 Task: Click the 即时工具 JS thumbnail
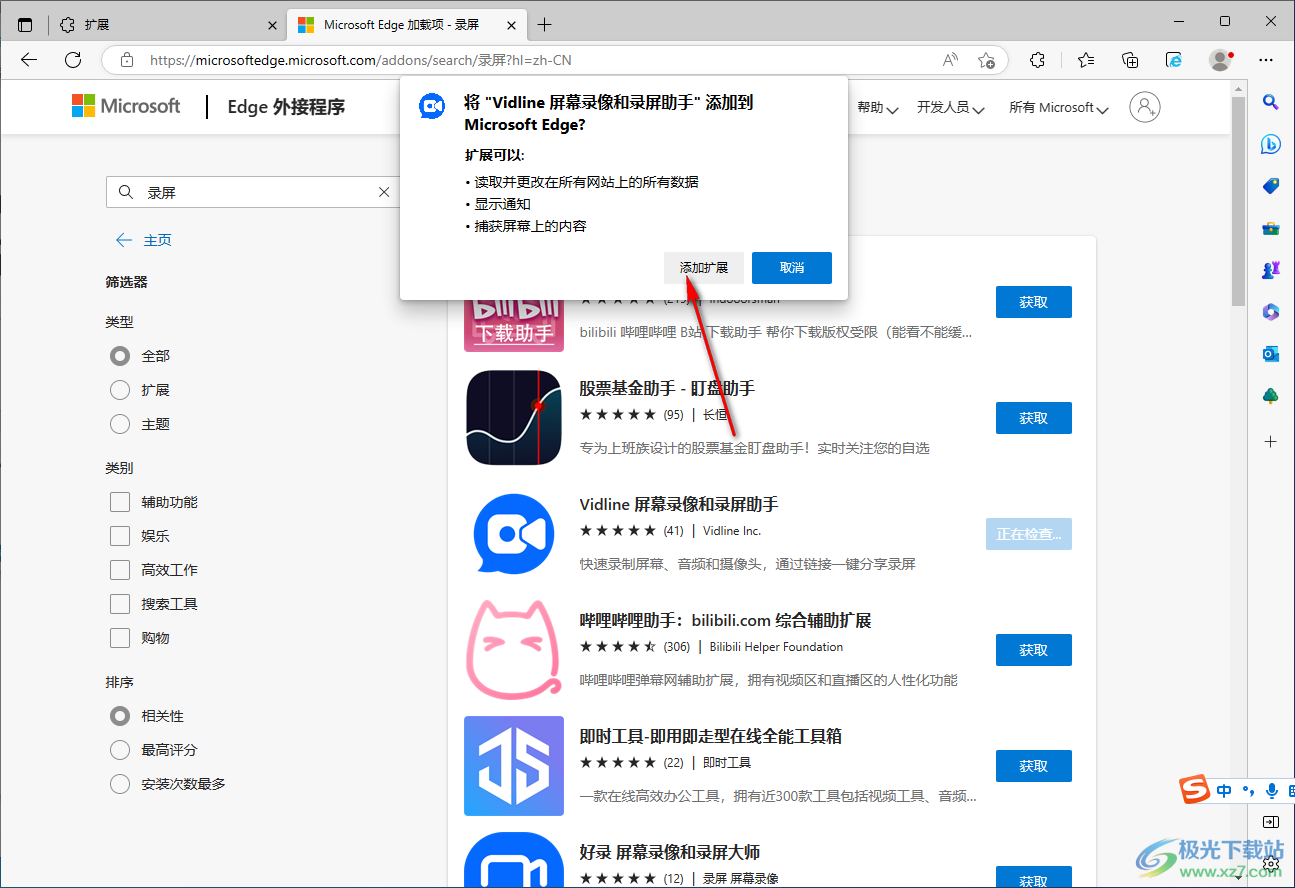514,766
